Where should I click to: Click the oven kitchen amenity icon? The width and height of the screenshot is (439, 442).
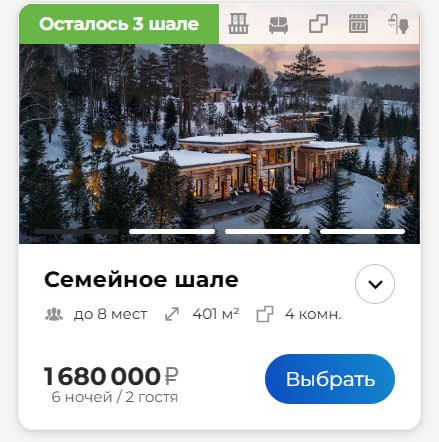point(358,24)
